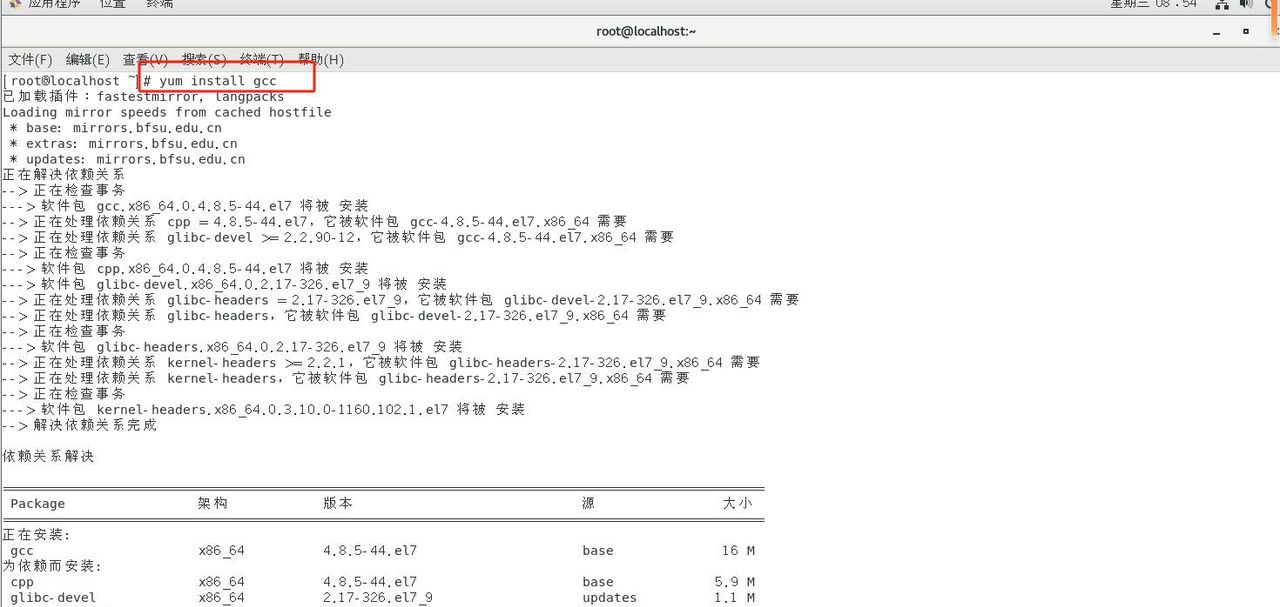Click the 终端 entry in the top panel

pos(160,3)
